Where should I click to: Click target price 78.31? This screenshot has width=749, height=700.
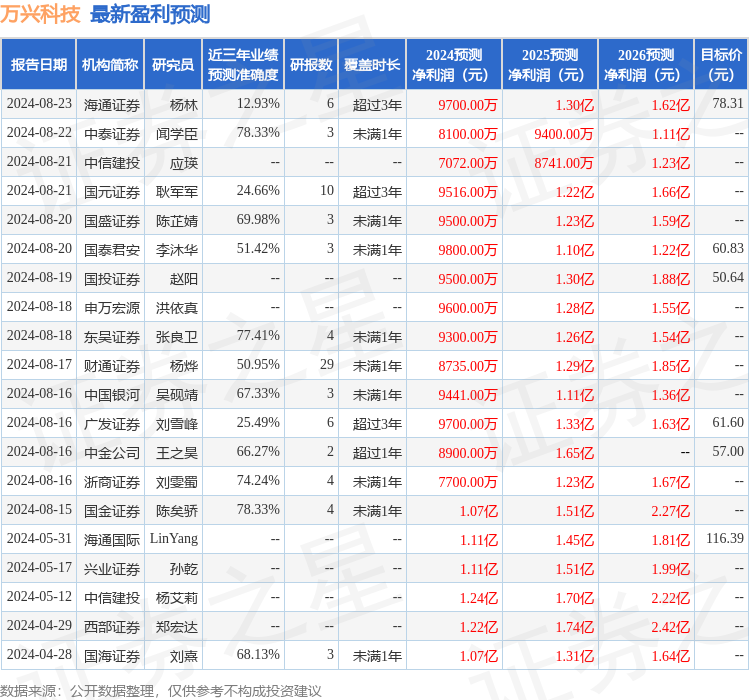pyautogui.click(x=728, y=104)
